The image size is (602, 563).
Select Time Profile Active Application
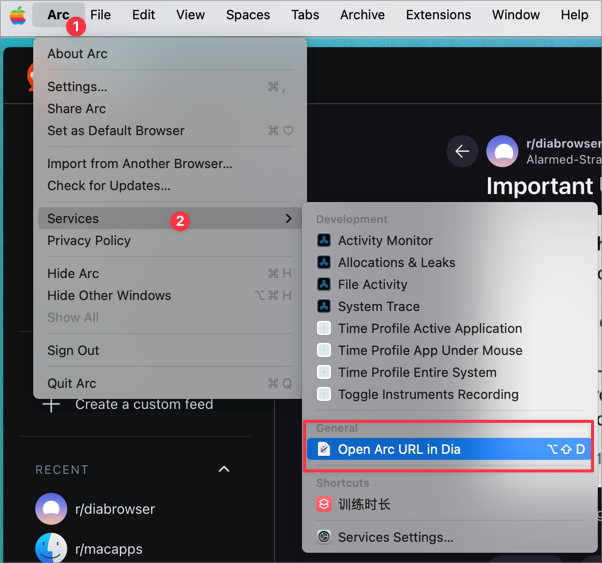[449, 328]
